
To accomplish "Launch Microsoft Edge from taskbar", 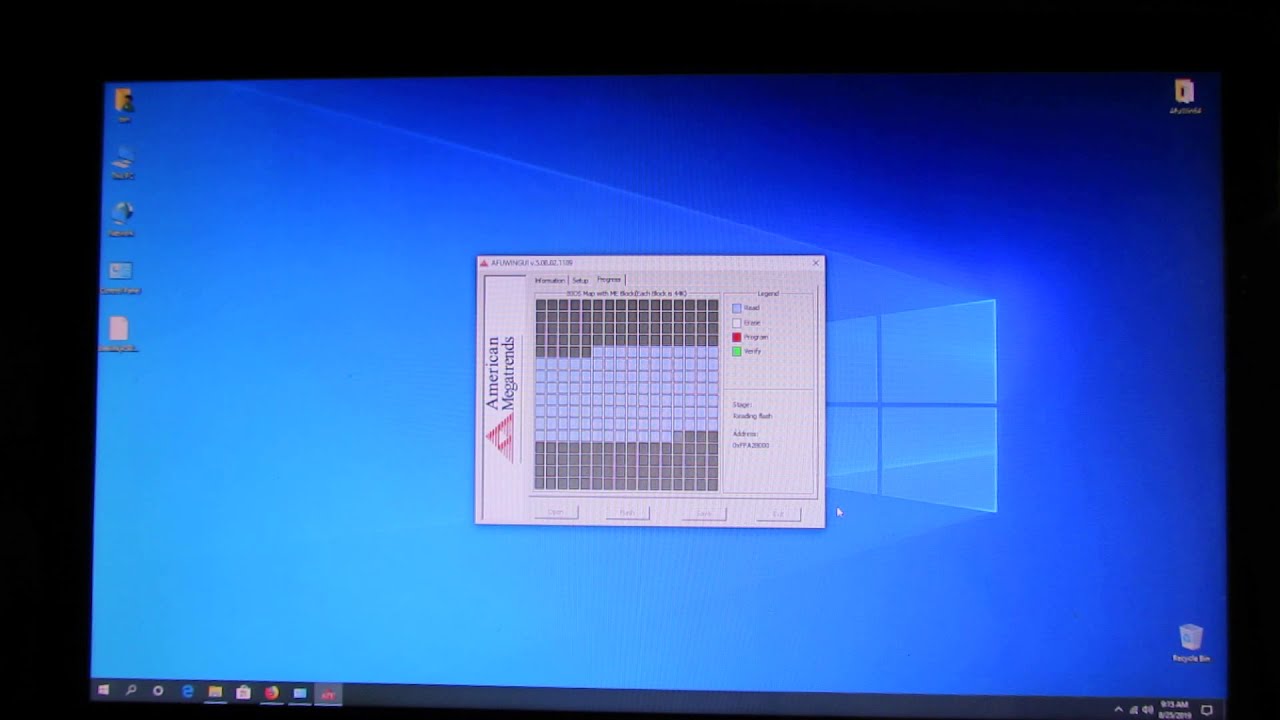I will (x=187, y=692).
